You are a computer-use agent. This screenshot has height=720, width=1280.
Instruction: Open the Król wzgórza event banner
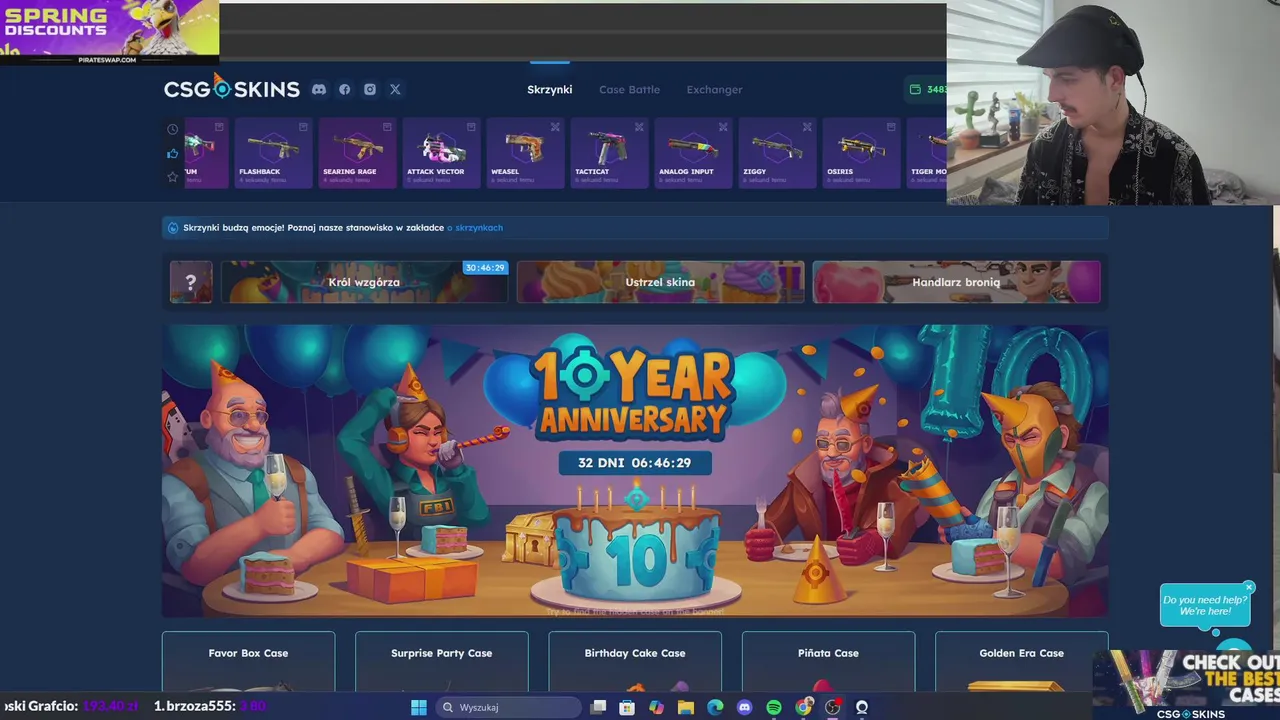[x=364, y=282]
